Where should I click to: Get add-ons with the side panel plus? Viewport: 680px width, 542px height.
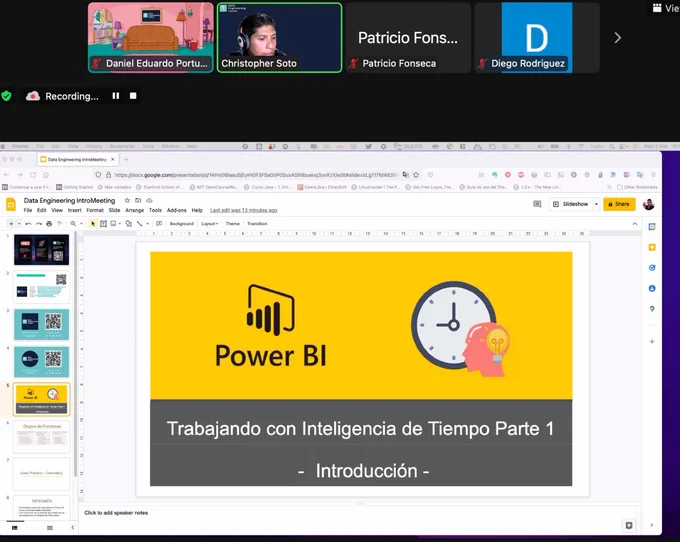[x=652, y=342]
